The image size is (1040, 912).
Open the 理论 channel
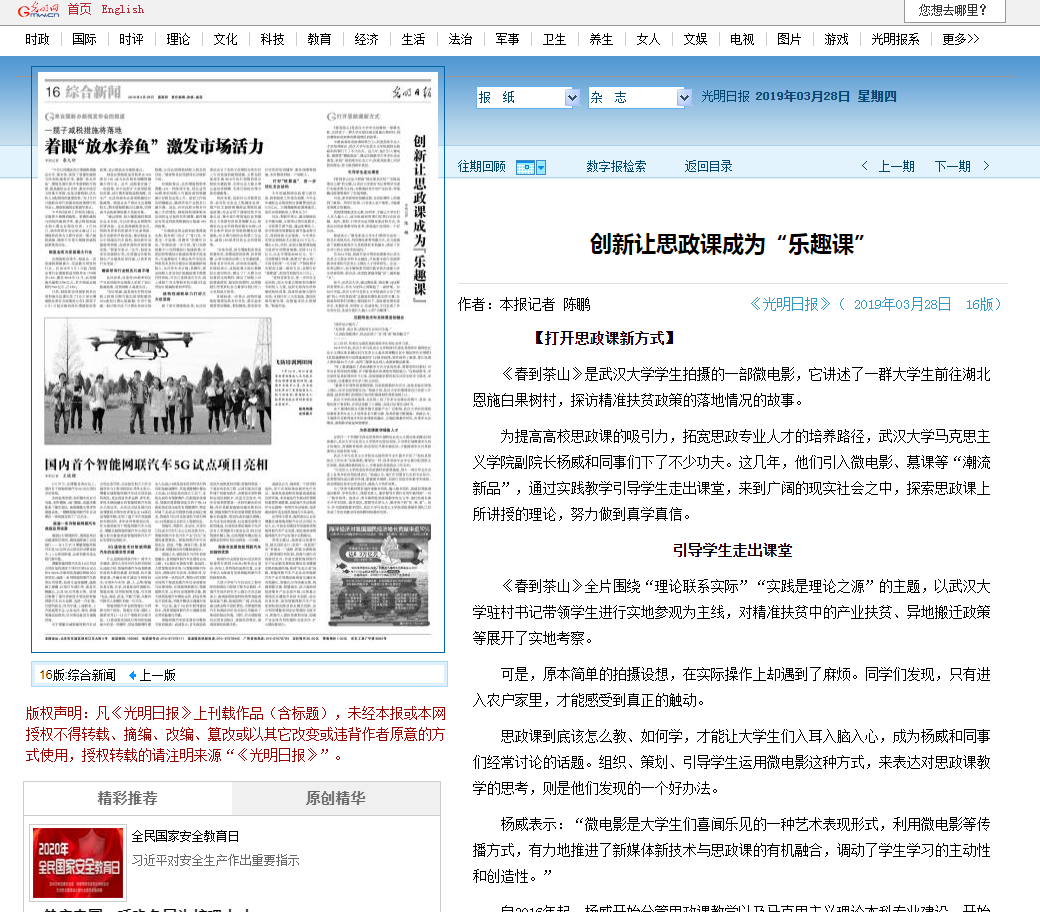click(178, 40)
